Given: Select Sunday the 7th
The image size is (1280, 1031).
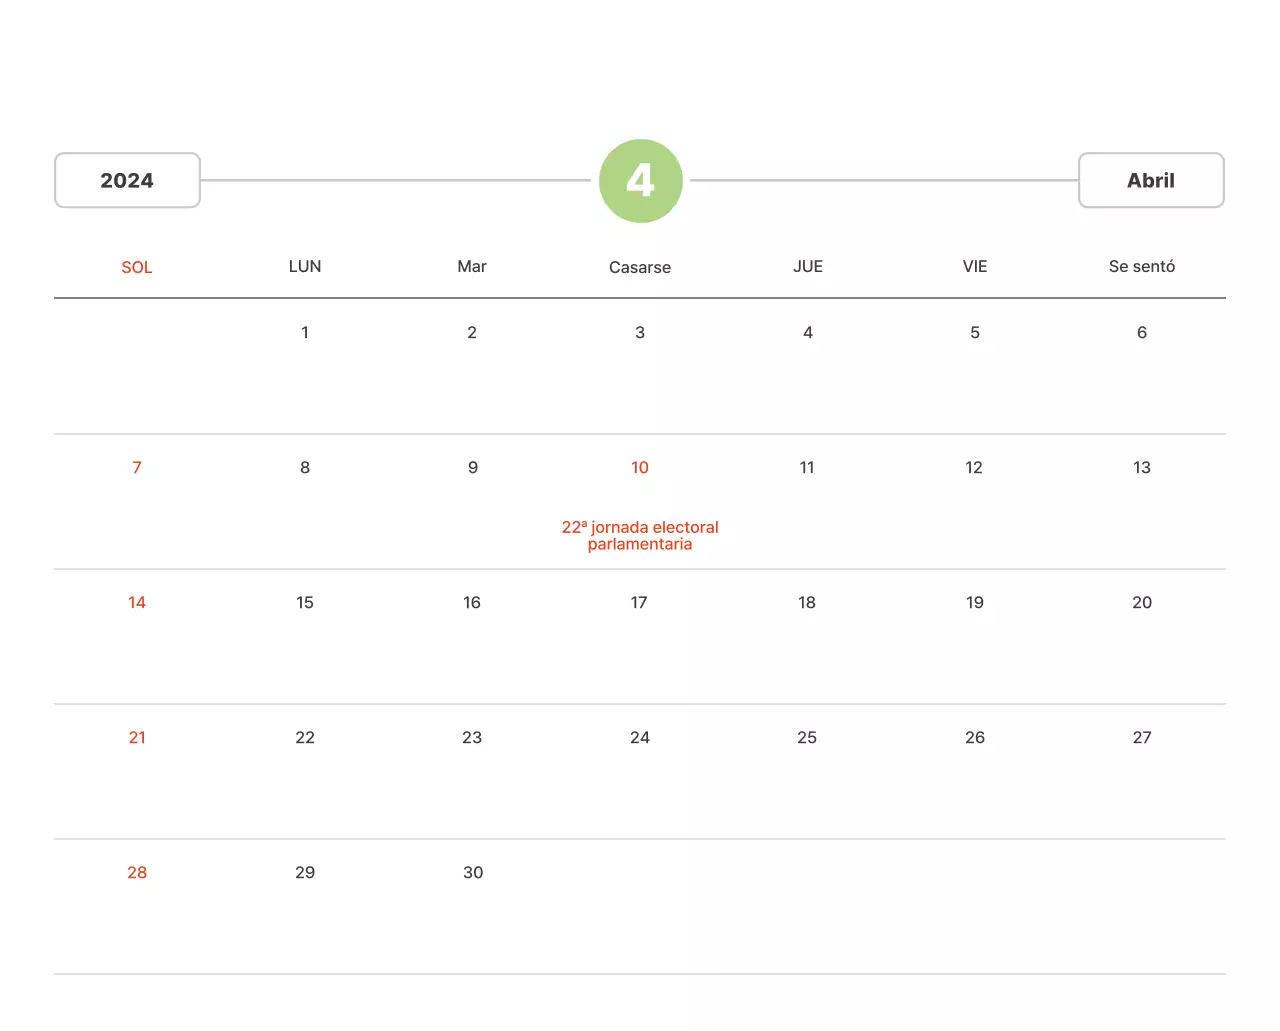Looking at the screenshot, I should [x=137, y=467].
